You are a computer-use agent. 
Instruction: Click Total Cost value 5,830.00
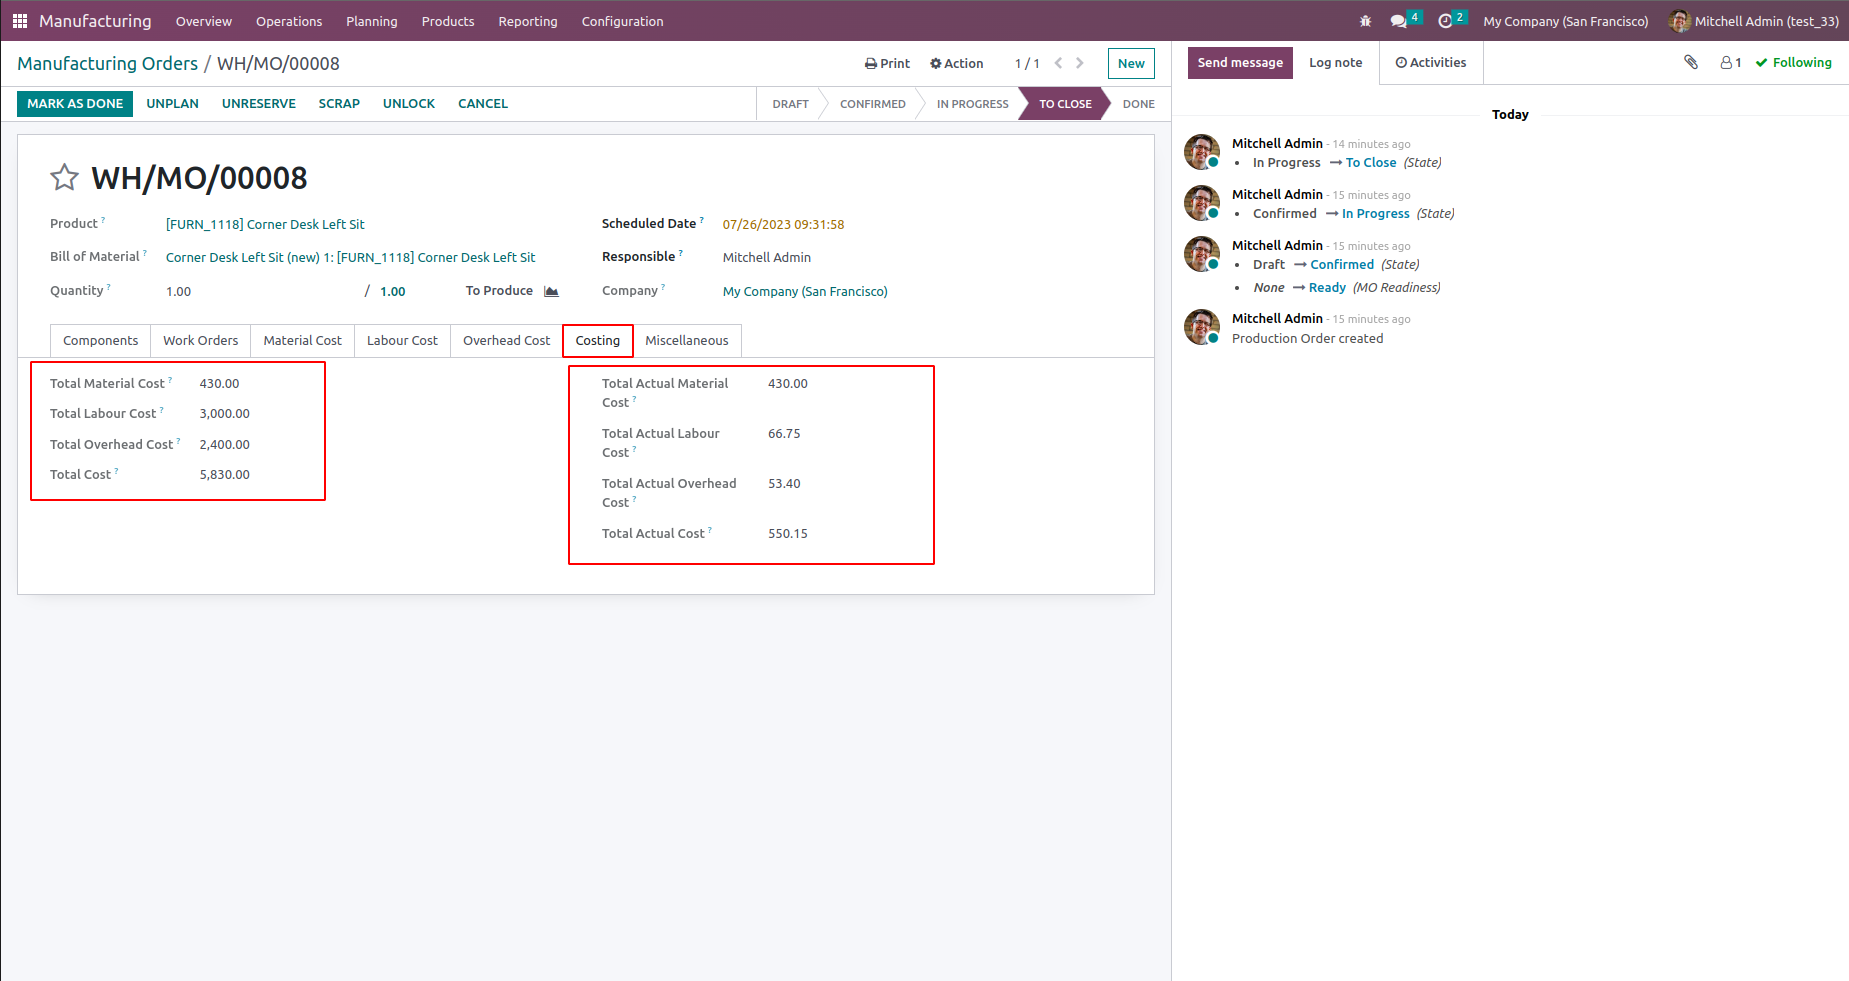tap(225, 475)
